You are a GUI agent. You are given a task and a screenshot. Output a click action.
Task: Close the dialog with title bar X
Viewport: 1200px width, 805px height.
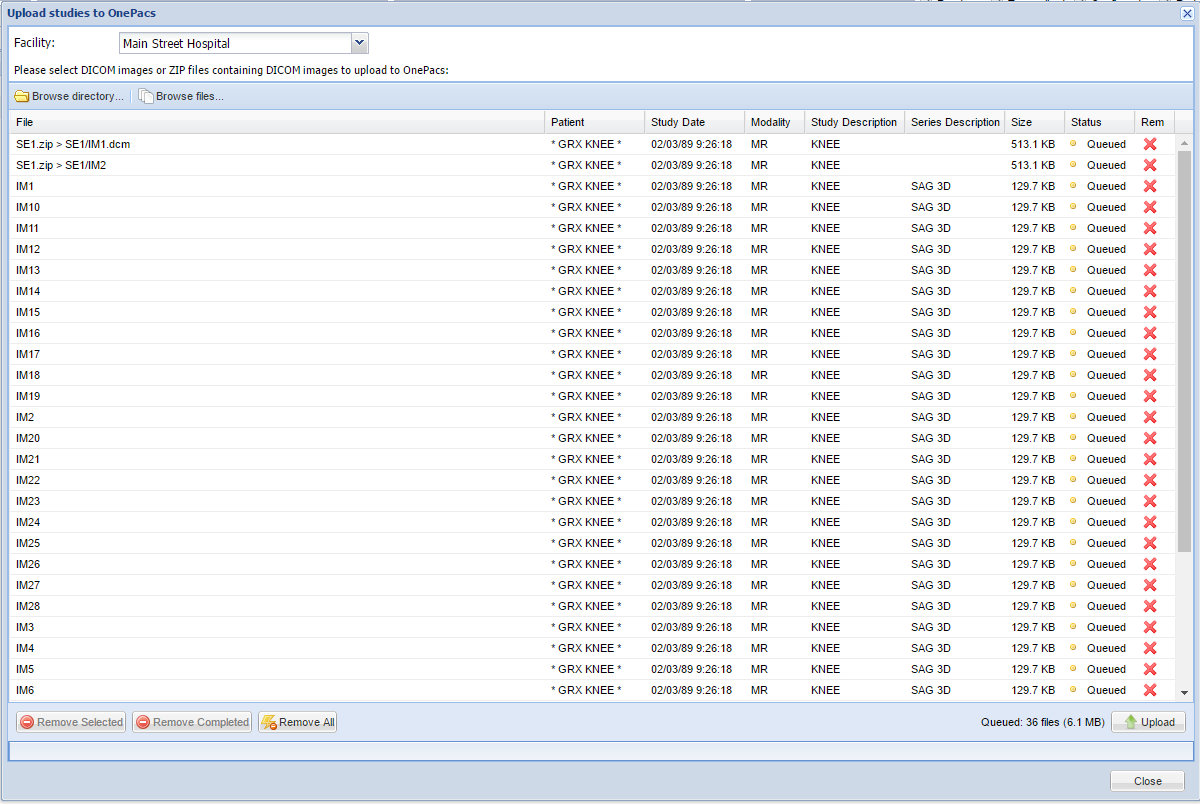[1187, 13]
